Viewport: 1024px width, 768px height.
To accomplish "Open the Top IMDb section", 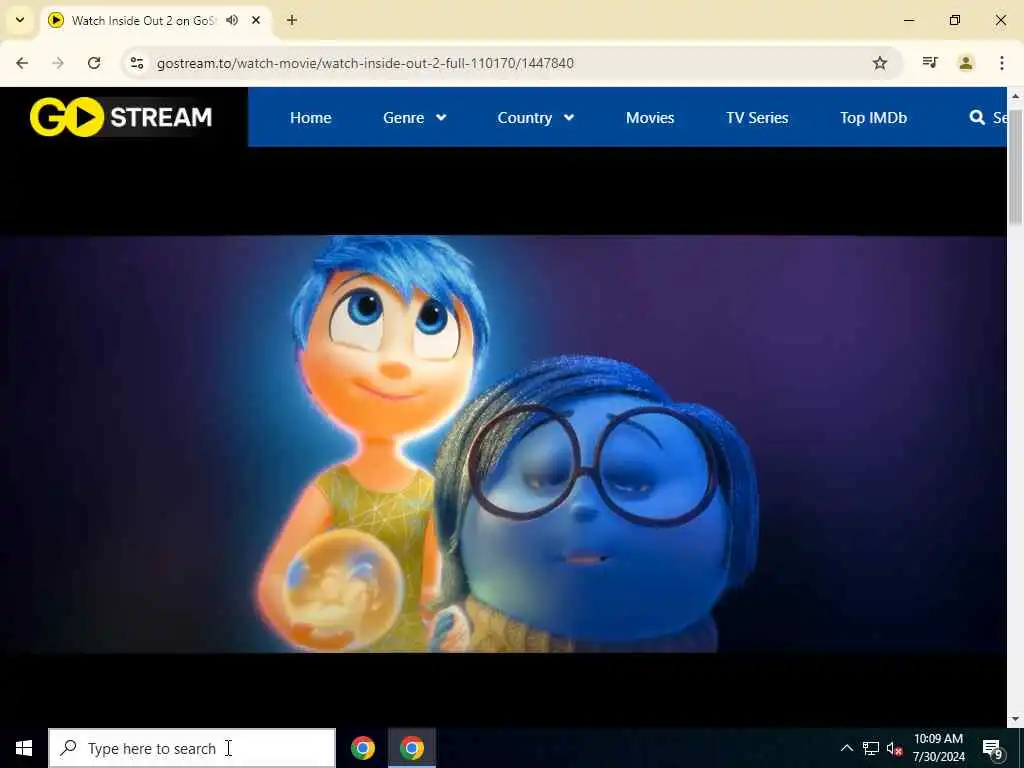I will point(873,118).
